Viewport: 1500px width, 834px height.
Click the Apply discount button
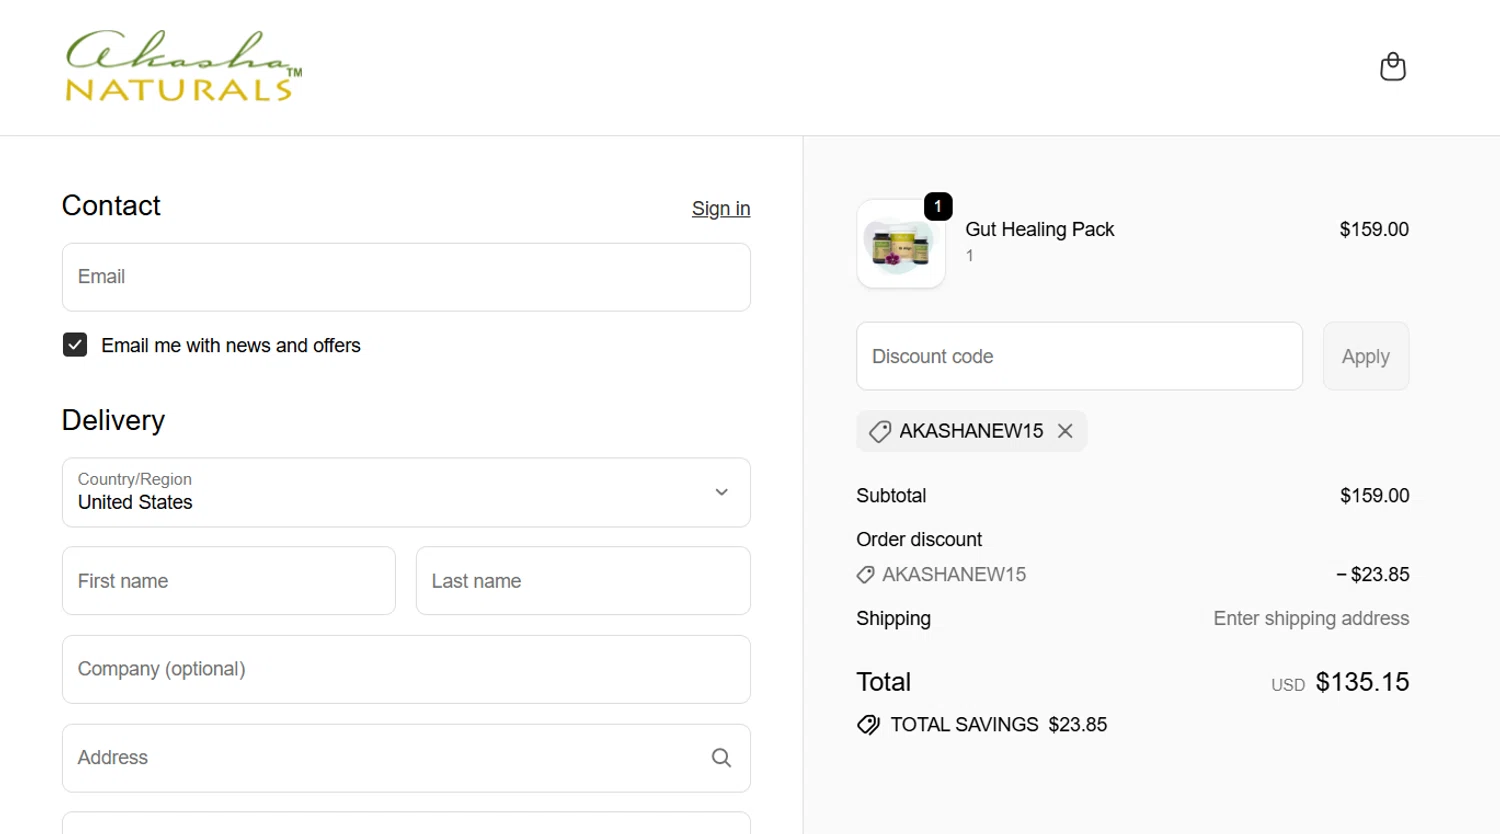1365,356
